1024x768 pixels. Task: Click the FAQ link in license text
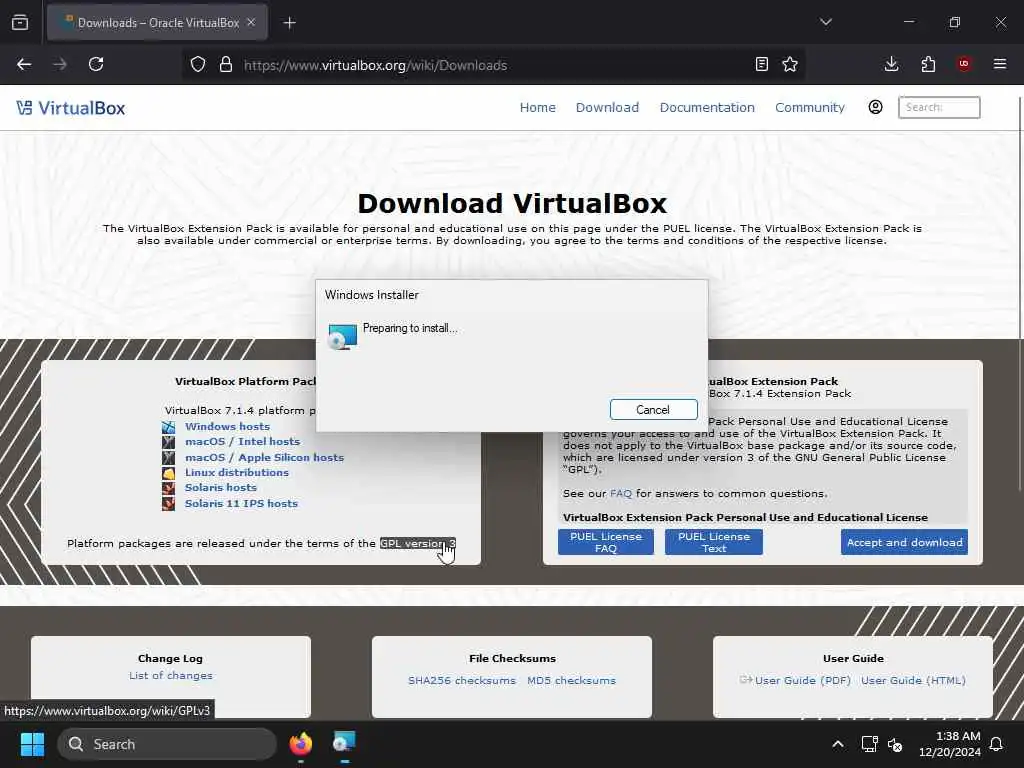click(620, 494)
